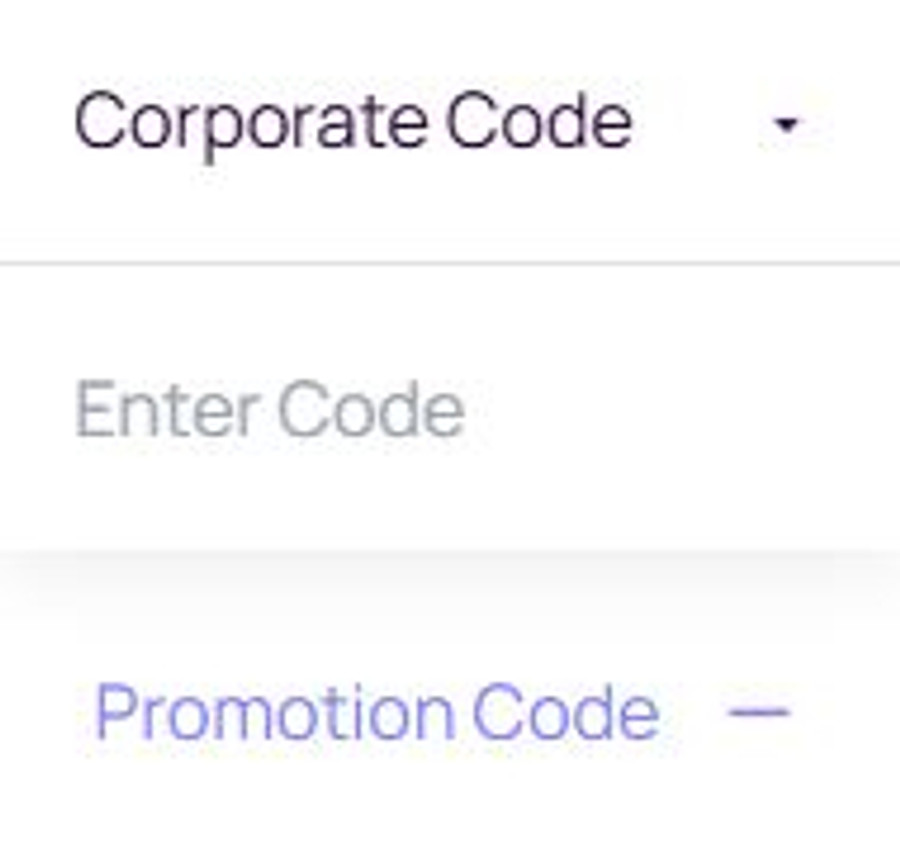Click the minus icon next to Promotion Code
This screenshot has height=862, width=900.
point(759,712)
